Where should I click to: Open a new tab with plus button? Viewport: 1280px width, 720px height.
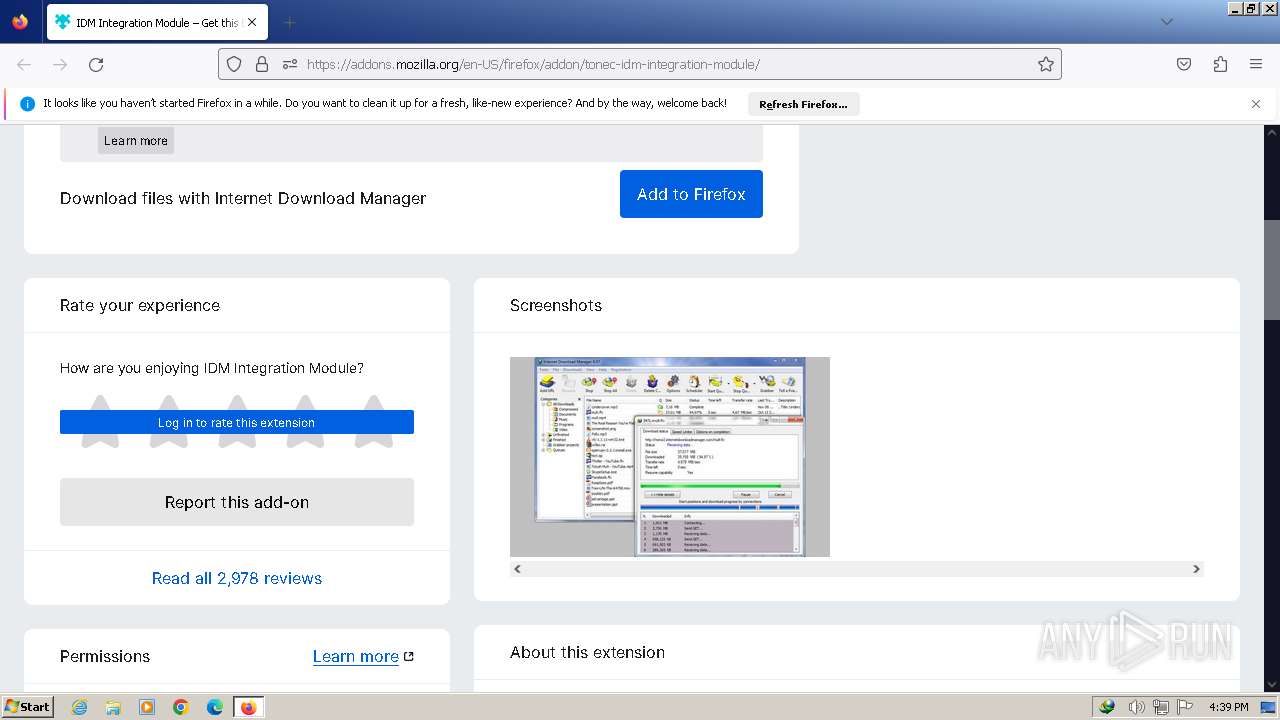coord(289,22)
